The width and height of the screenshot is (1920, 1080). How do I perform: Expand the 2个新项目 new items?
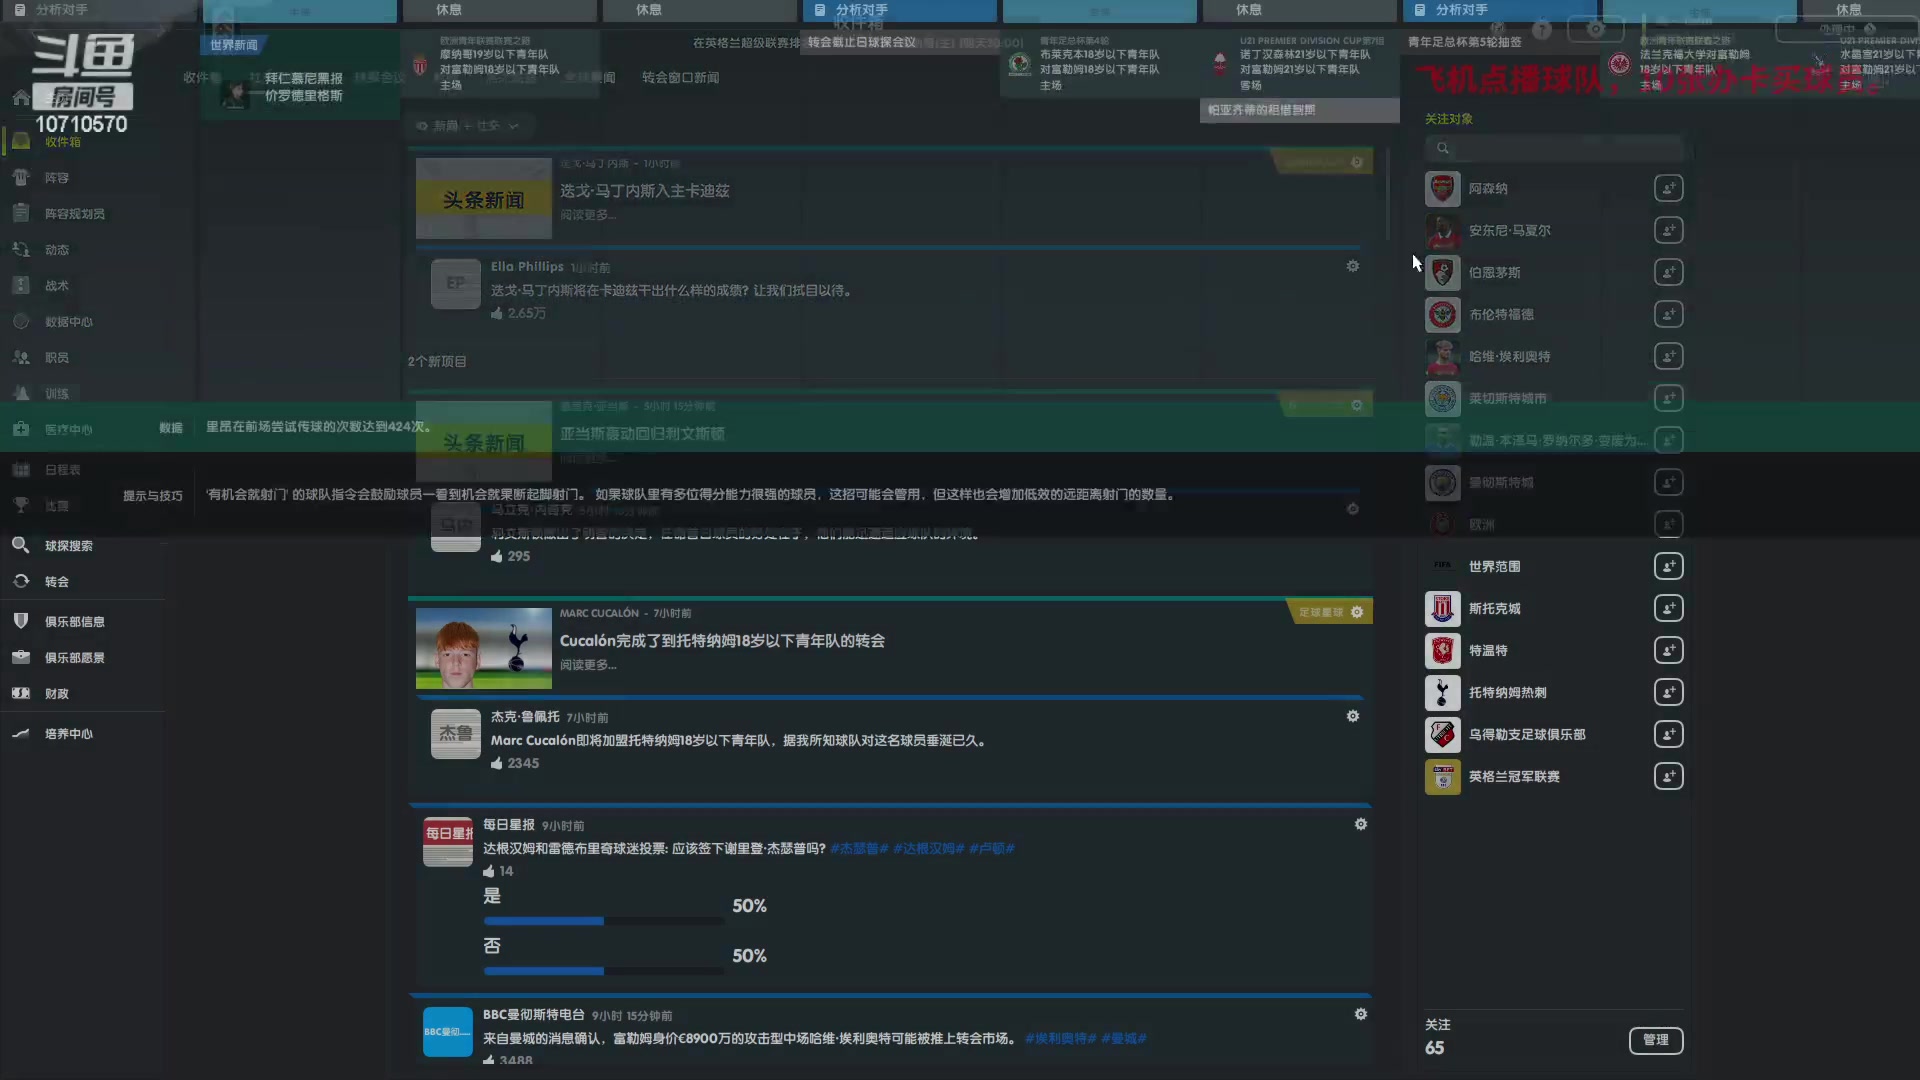click(437, 361)
